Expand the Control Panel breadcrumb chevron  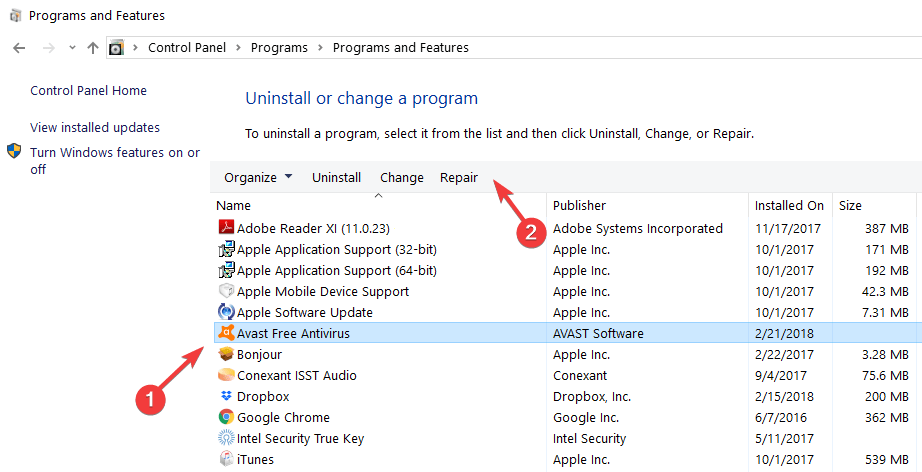coord(238,48)
